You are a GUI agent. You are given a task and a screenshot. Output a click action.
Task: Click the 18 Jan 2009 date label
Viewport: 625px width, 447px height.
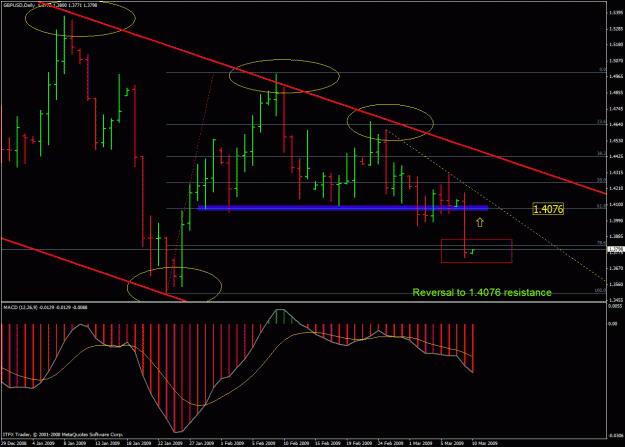point(139,443)
